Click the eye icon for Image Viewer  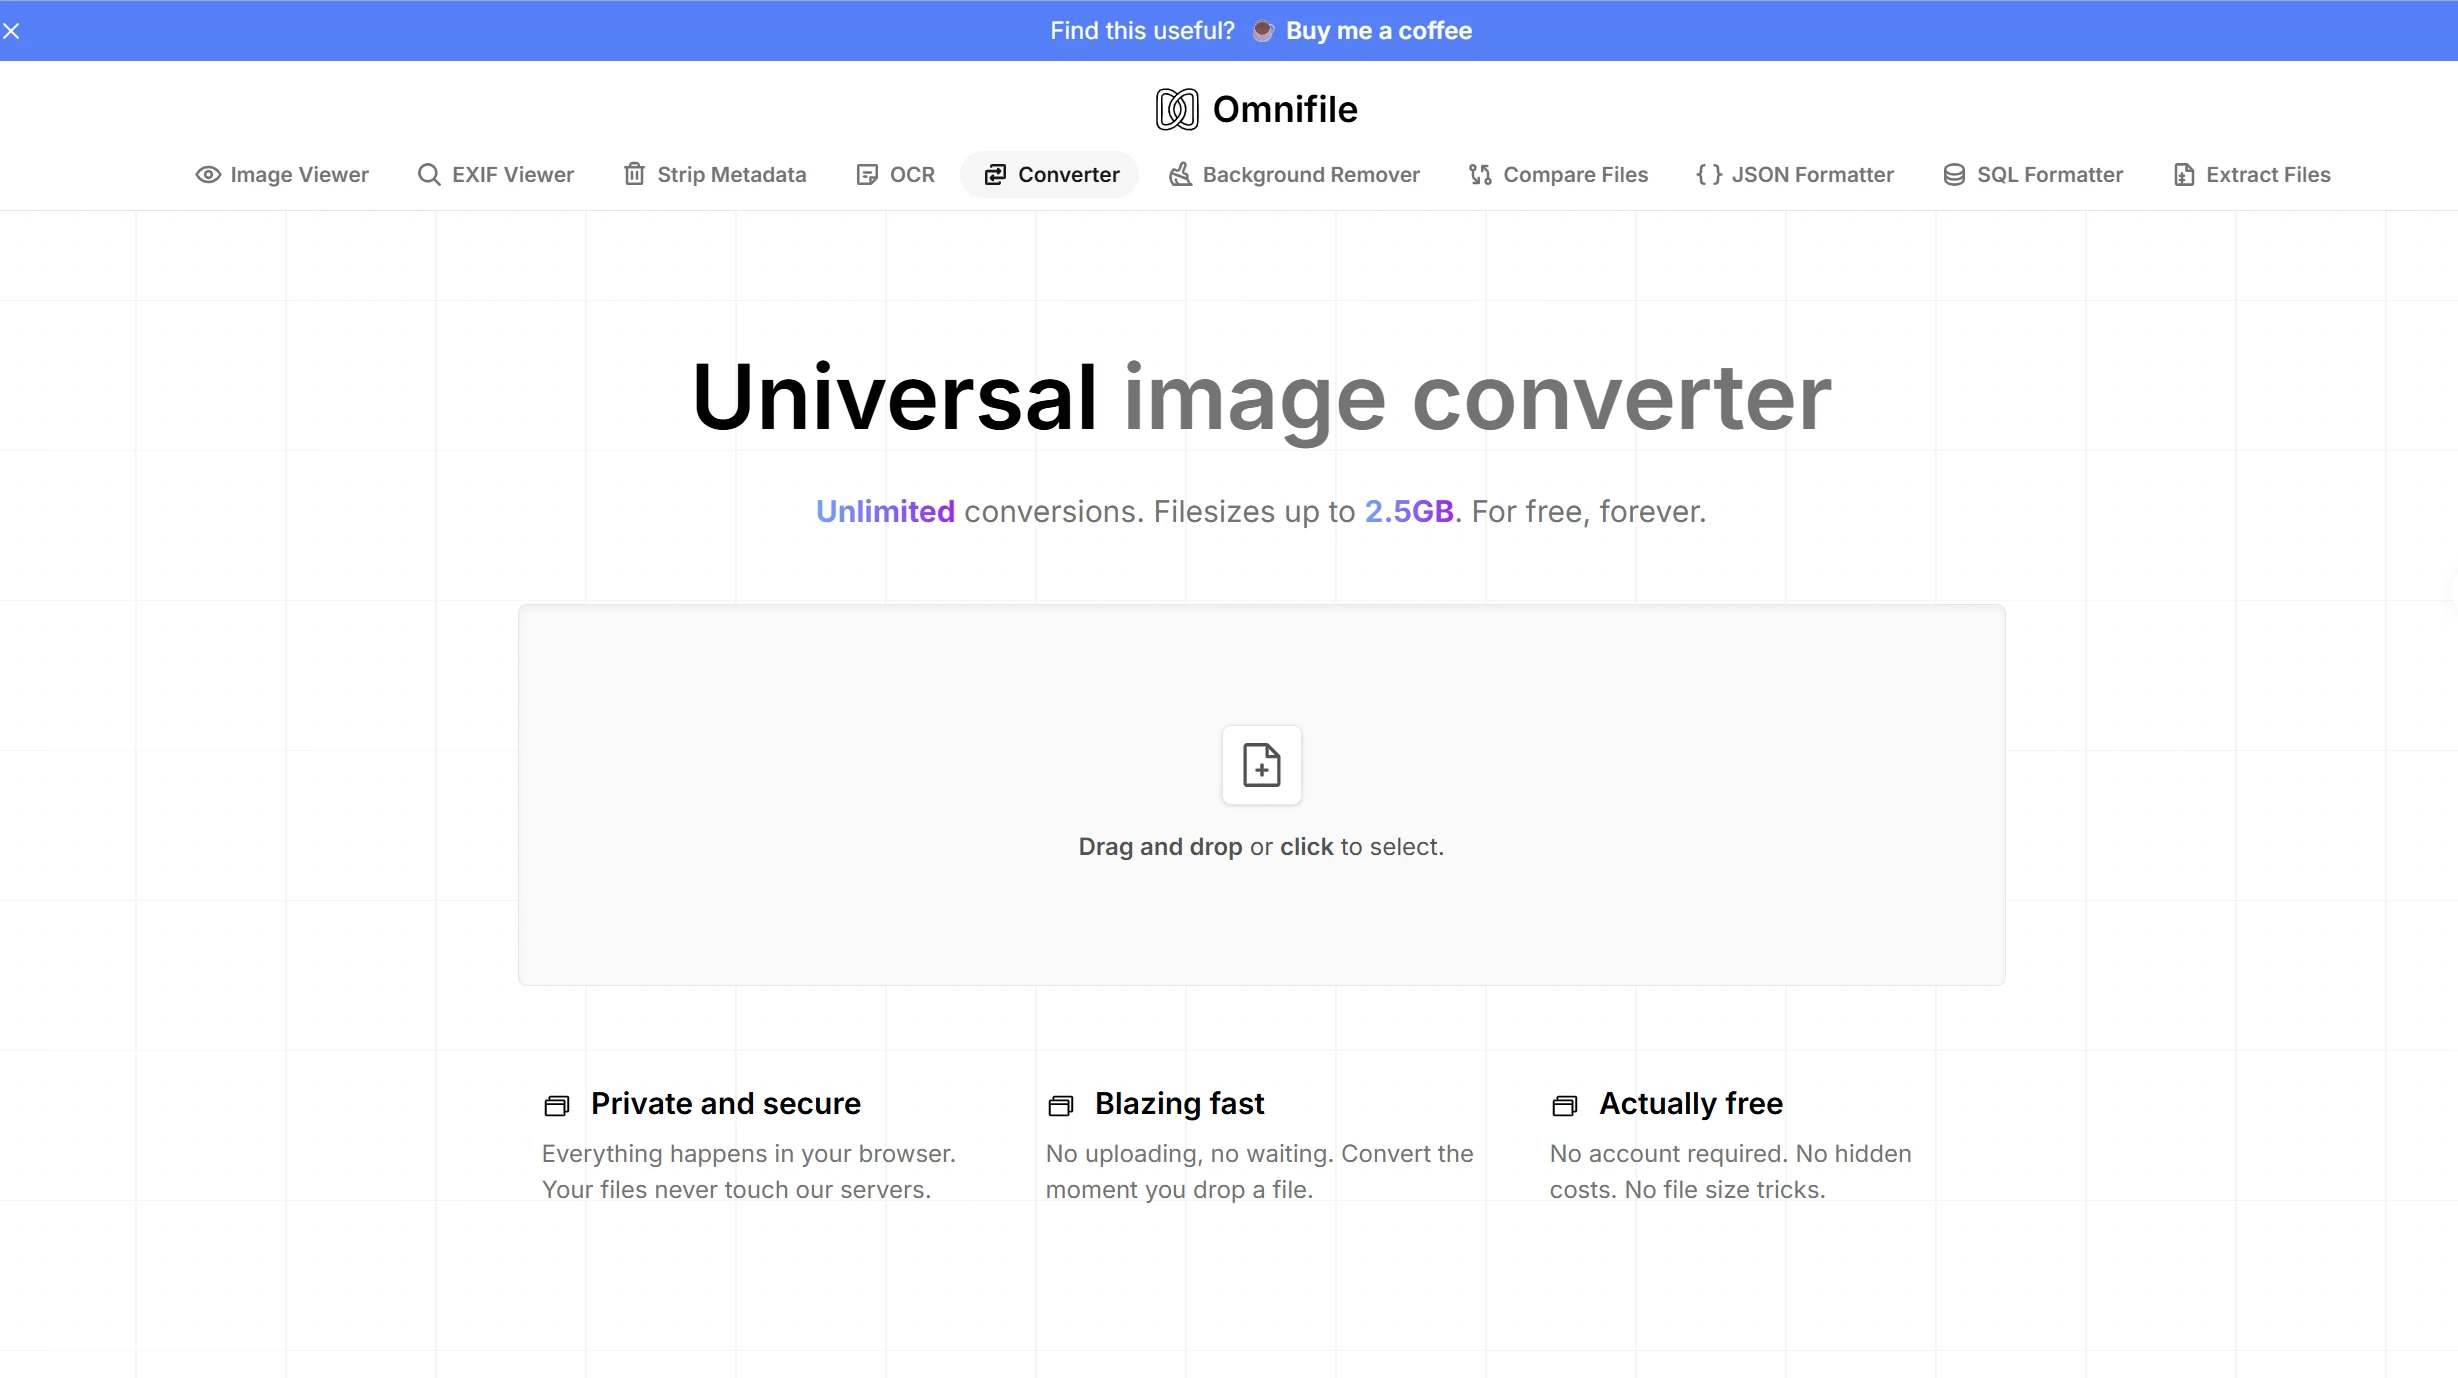(208, 175)
